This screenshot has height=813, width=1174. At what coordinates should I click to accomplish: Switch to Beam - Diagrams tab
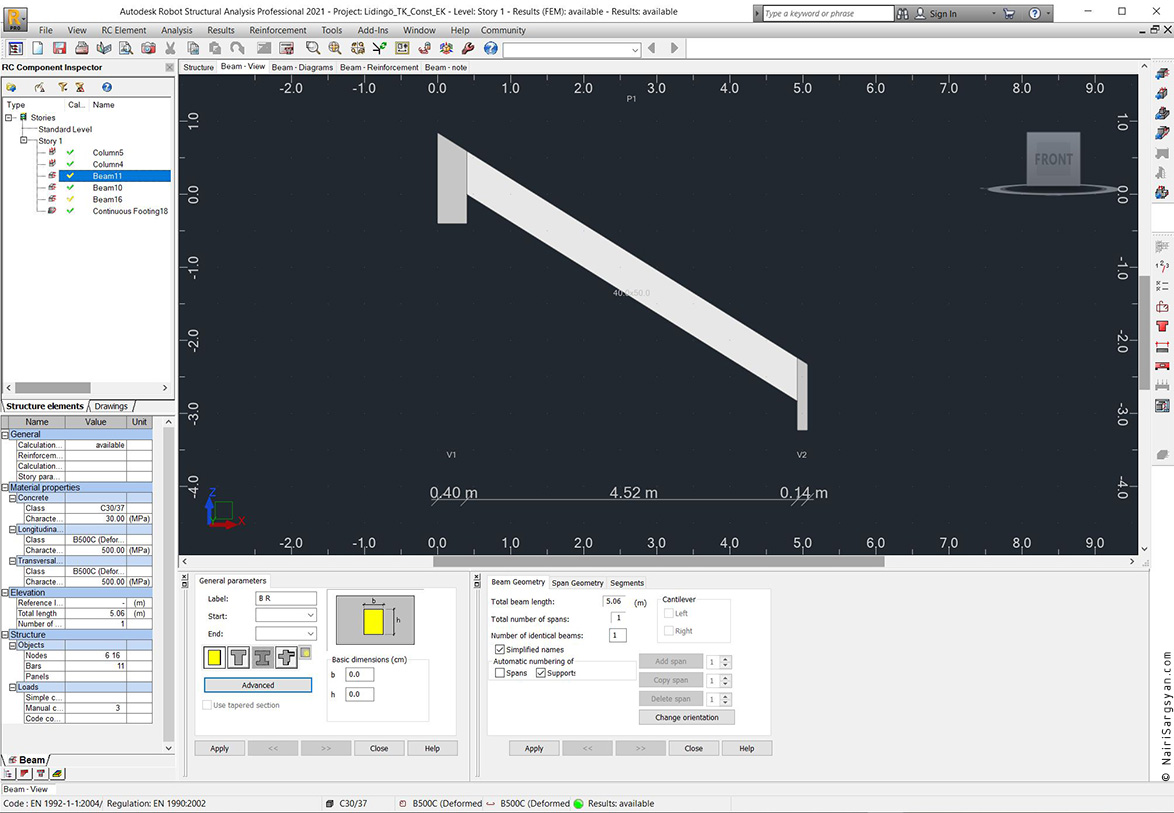(302, 67)
